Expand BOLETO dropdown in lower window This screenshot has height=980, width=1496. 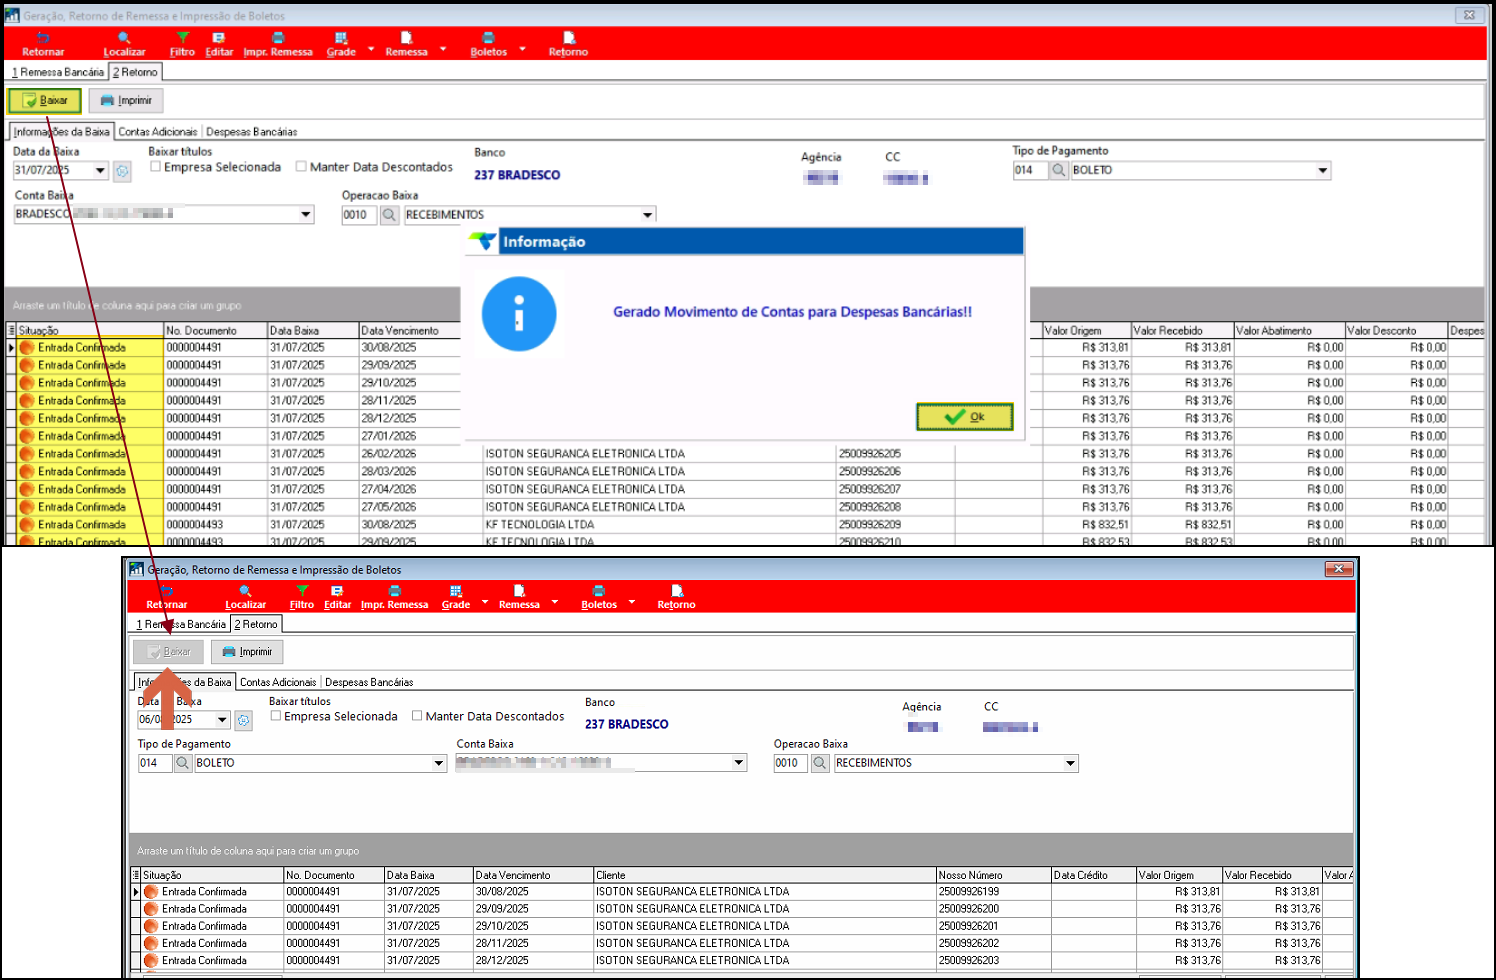(x=439, y=763)
